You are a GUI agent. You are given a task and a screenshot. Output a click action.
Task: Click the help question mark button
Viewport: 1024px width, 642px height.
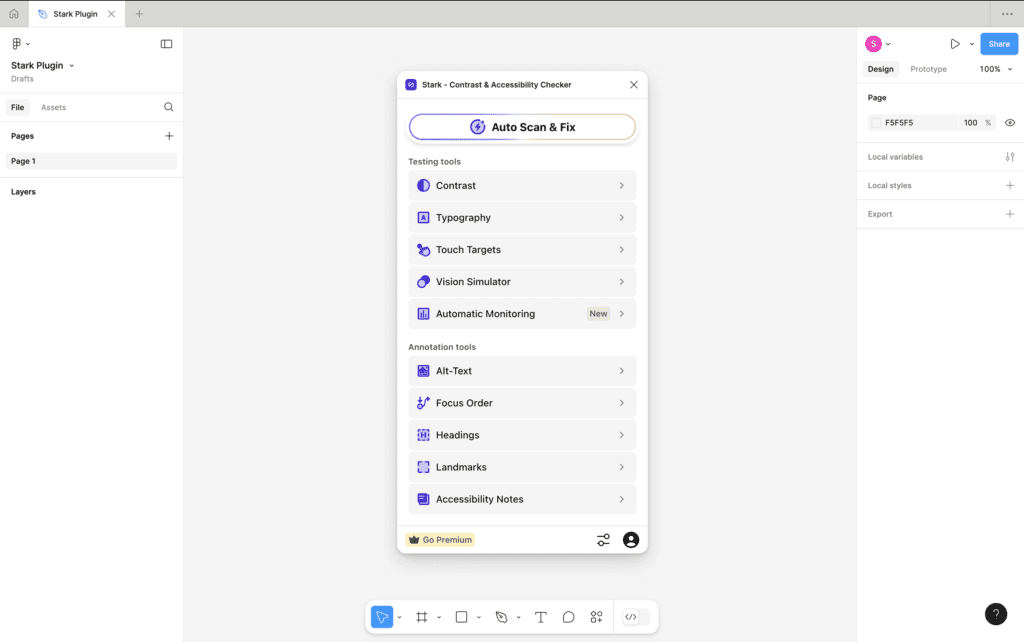pos(996,614)
